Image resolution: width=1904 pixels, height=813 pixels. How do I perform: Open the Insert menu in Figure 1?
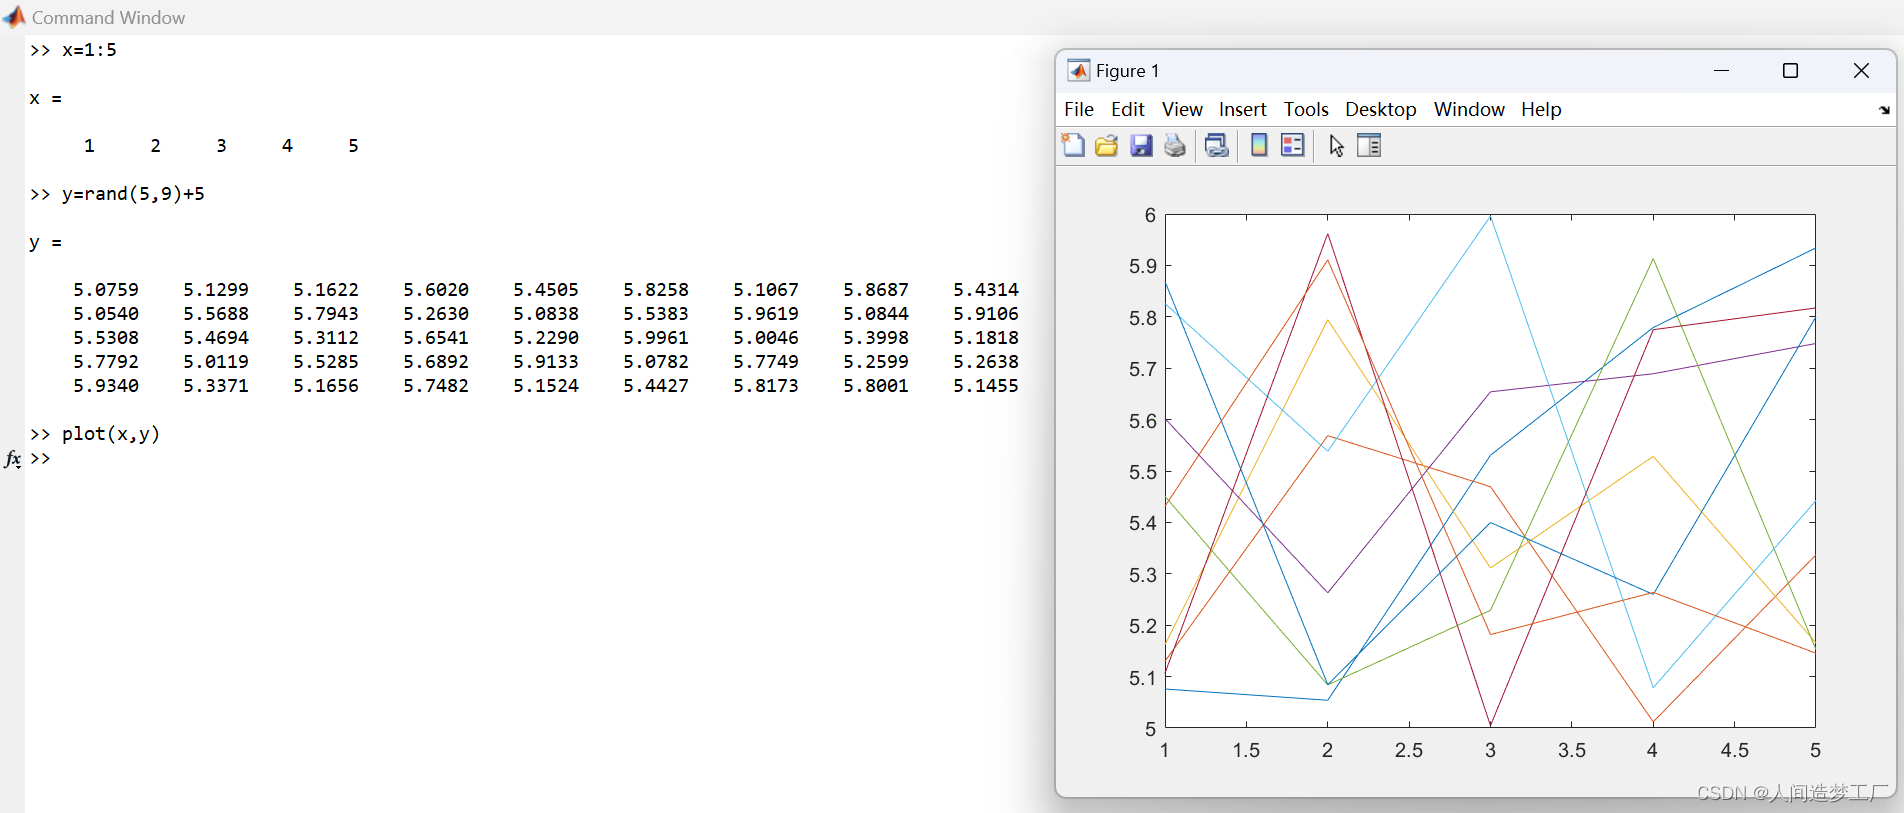[x=1243, y=110]
